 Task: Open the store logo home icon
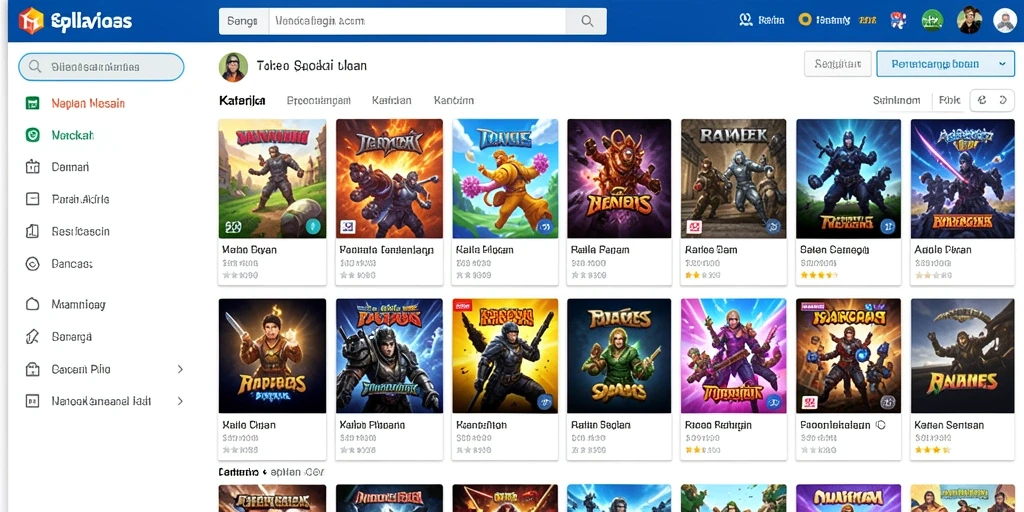pos(31,21)
